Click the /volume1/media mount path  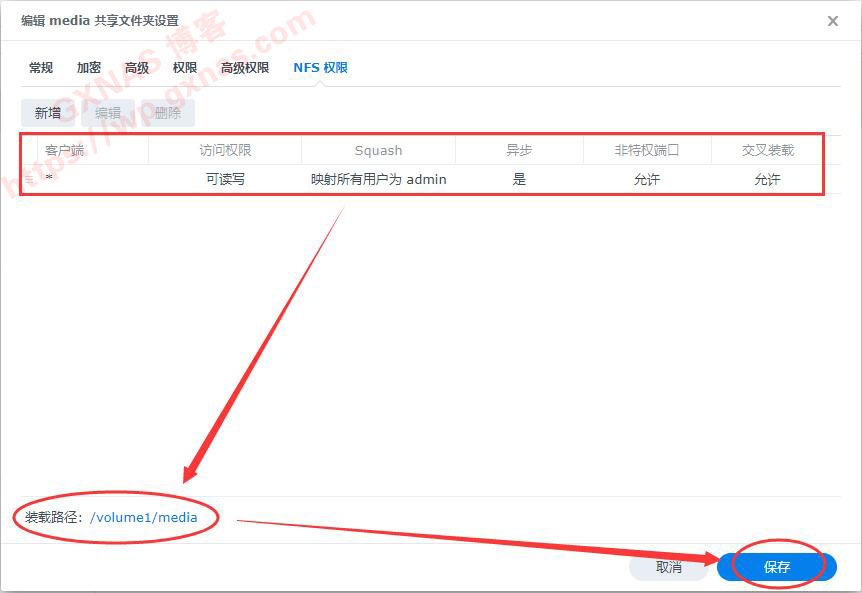coord(144,517)
